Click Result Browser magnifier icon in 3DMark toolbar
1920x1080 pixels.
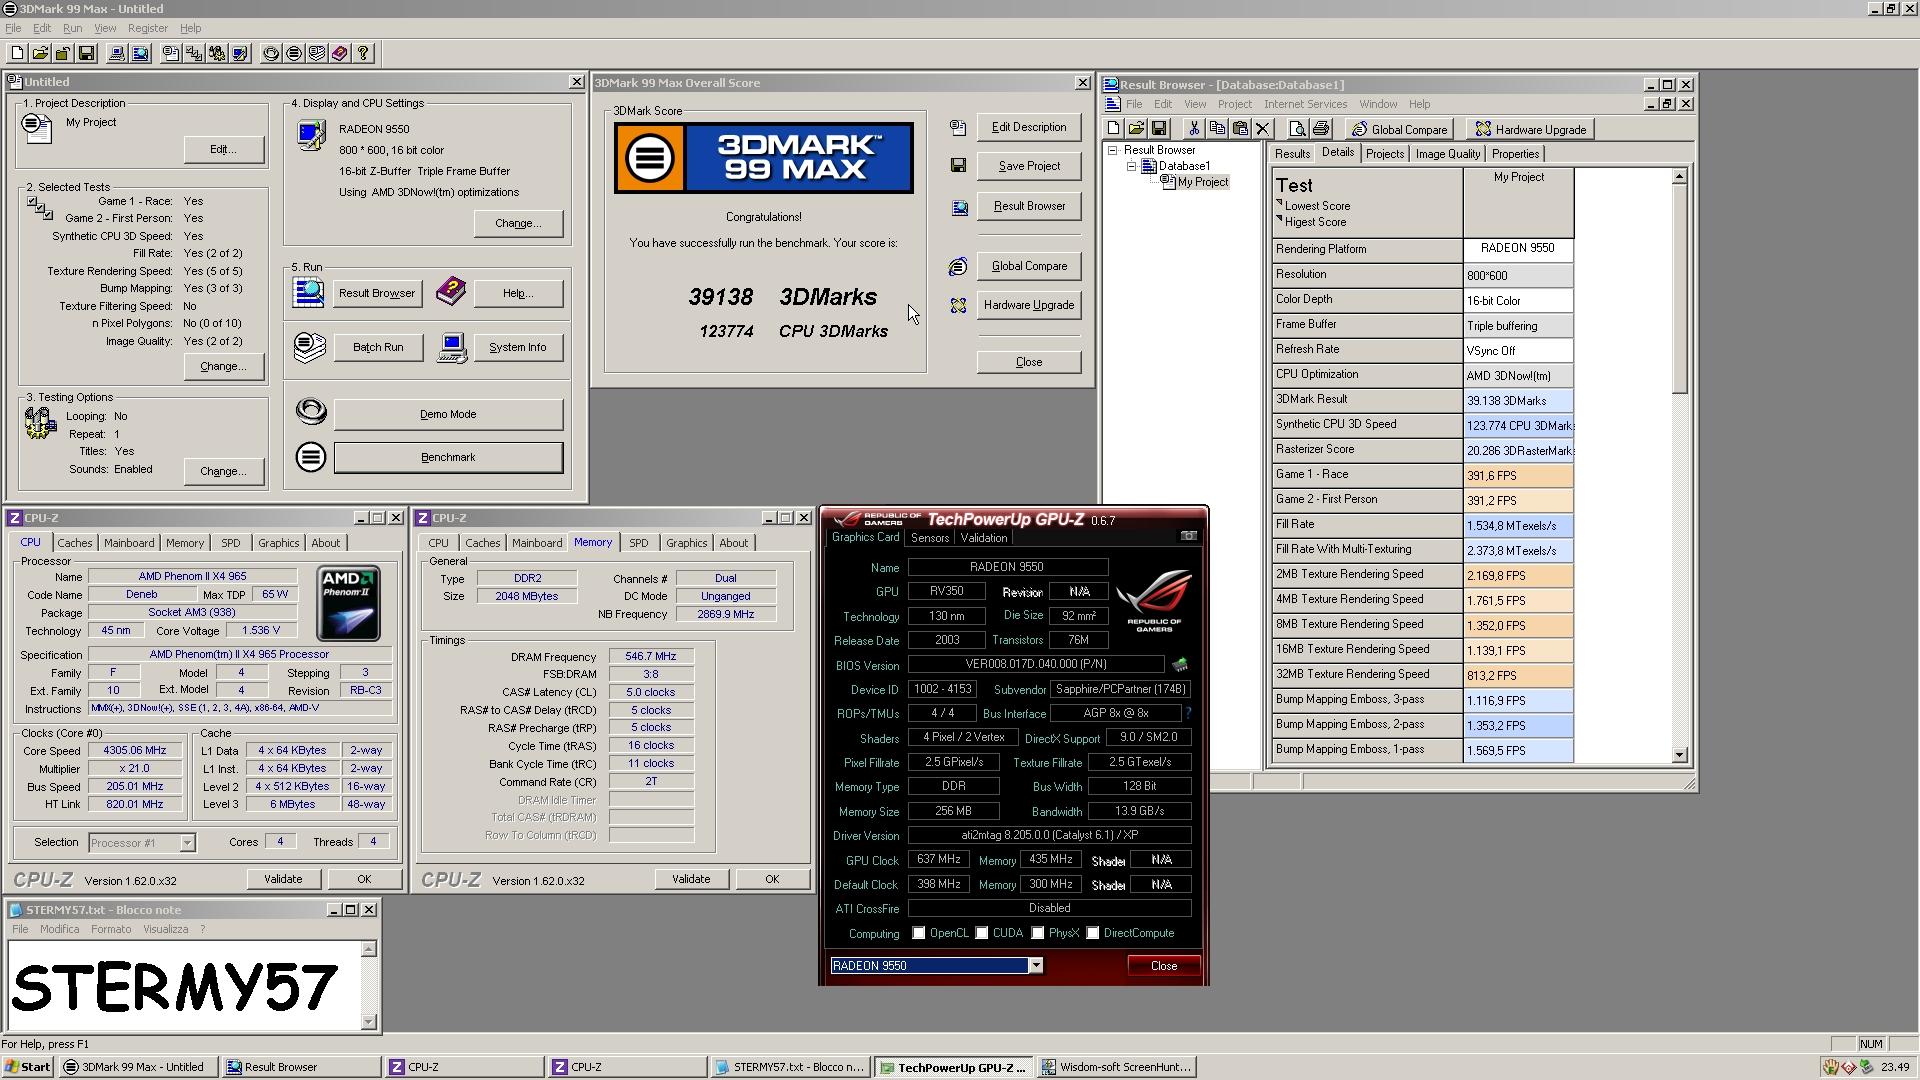tap(140, 54)
